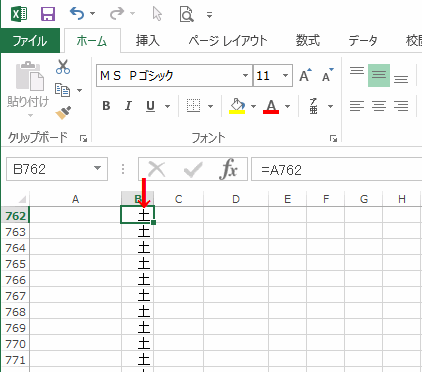Confirm entry with checkmark icon
Image resolution: width=422 pixels, height=372 pixels.
(193, 169)
